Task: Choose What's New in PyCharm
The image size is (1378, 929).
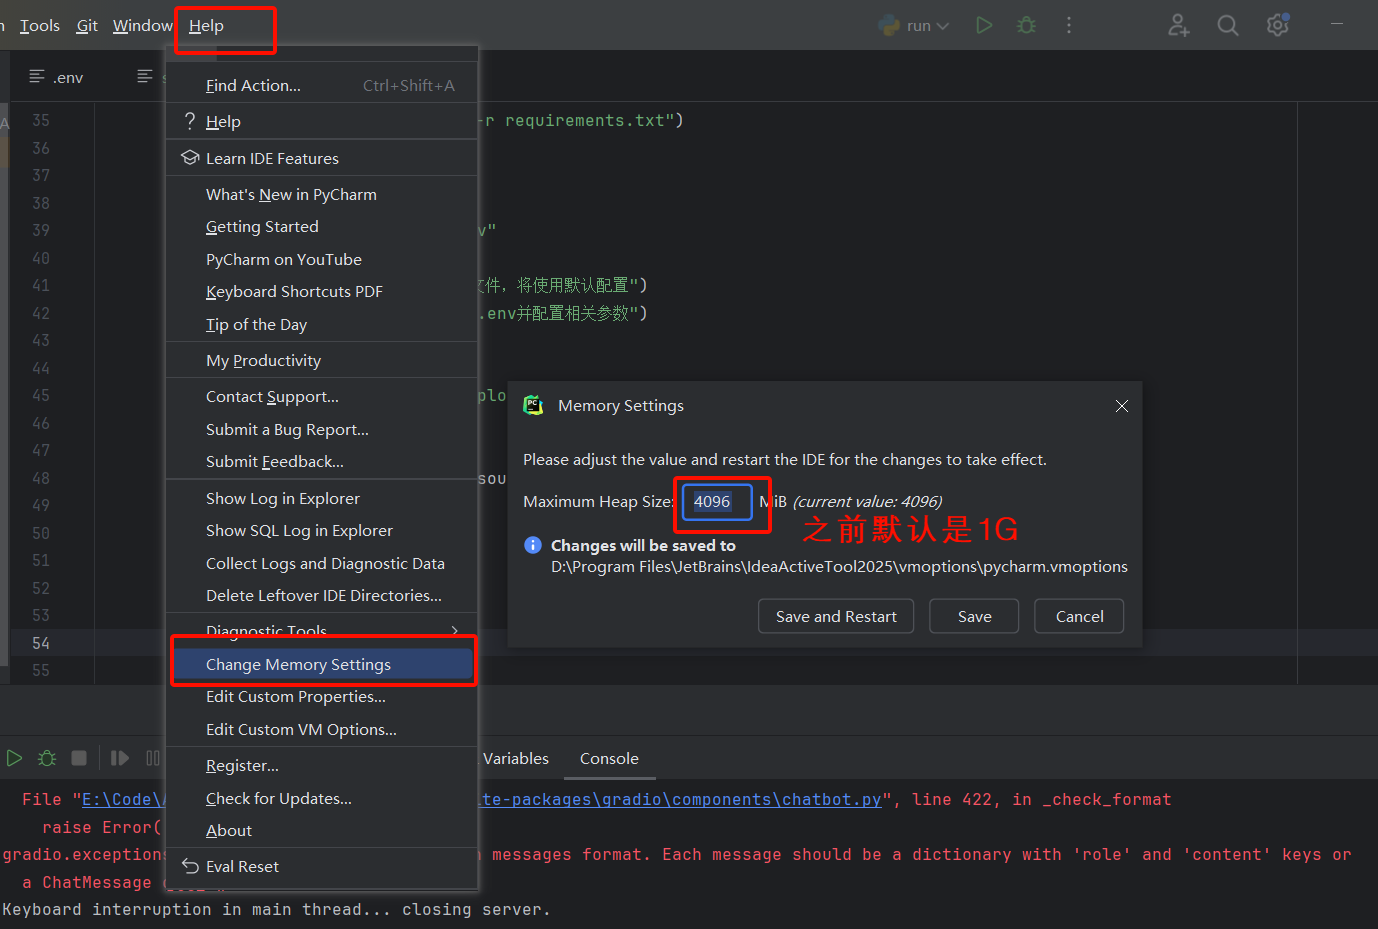Action: 322,194
